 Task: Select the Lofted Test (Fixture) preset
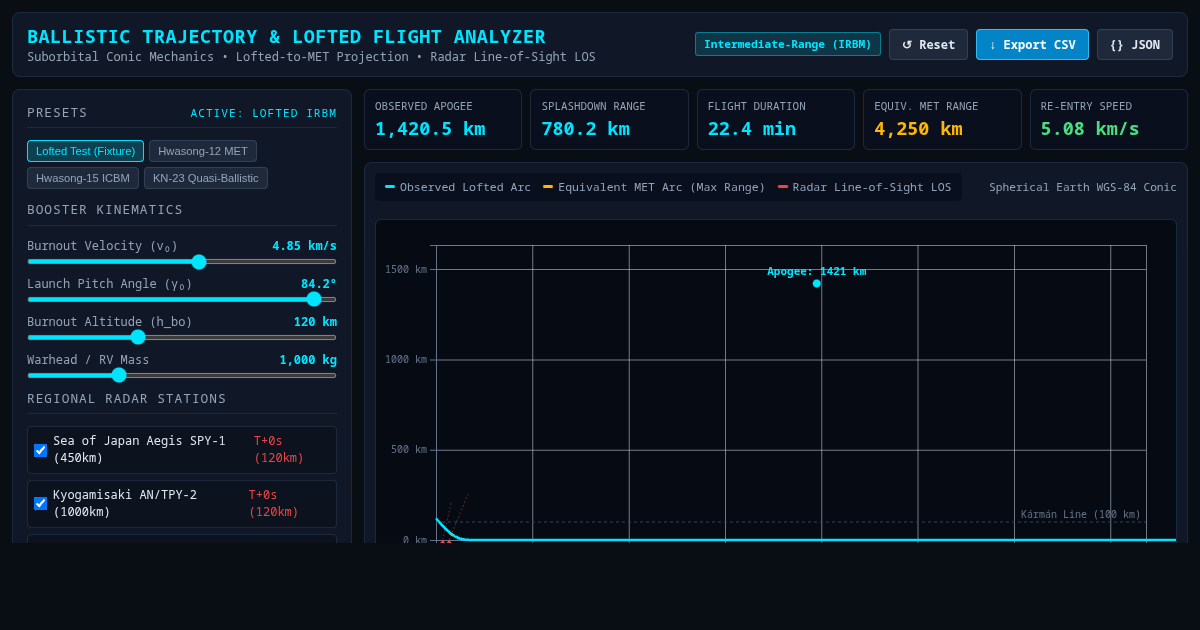point(85,151)
